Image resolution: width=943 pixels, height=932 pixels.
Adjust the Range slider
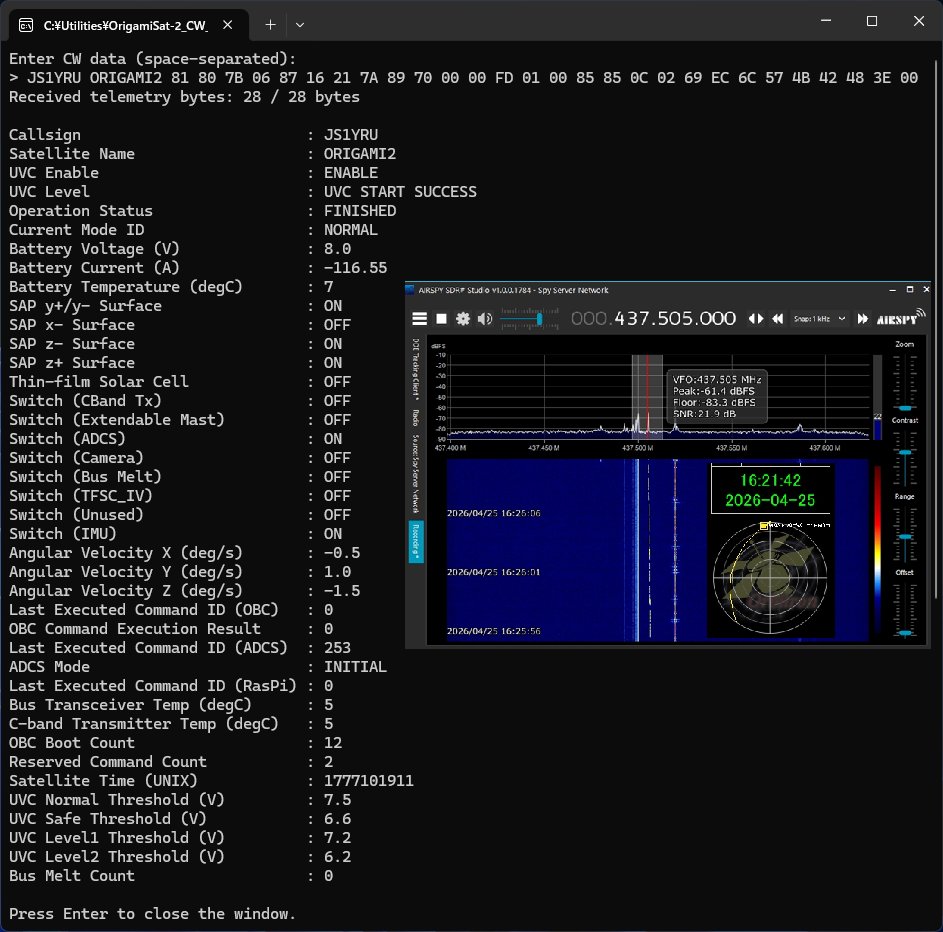[905, 535]
